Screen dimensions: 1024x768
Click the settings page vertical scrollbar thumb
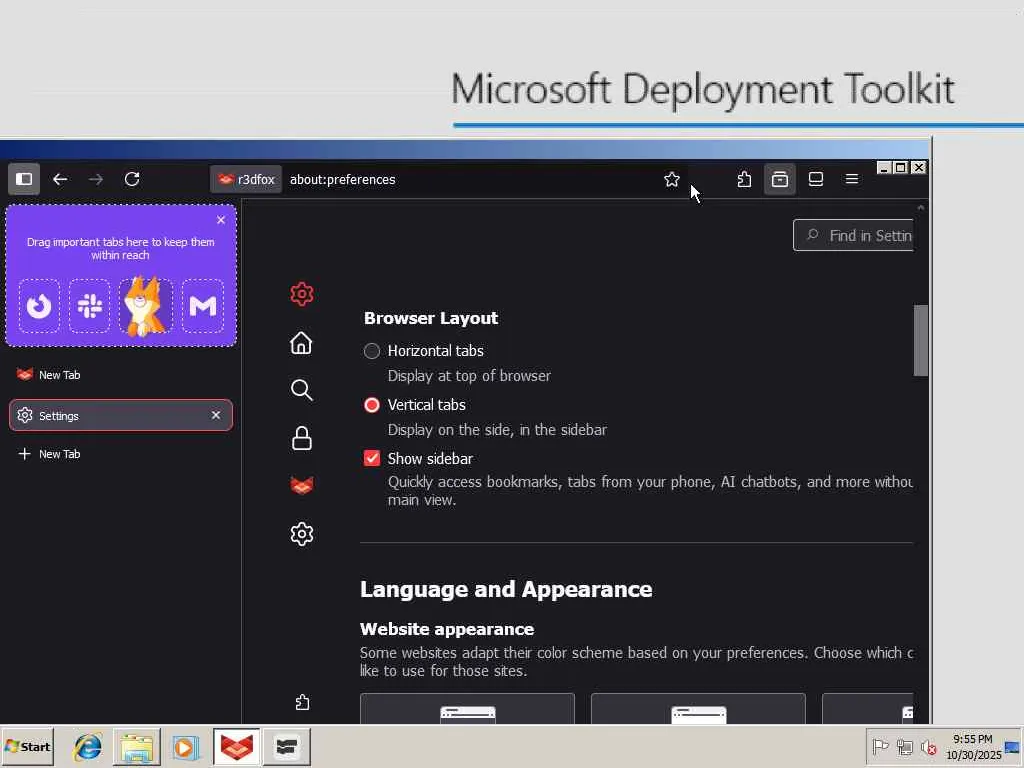click(921, 340)
